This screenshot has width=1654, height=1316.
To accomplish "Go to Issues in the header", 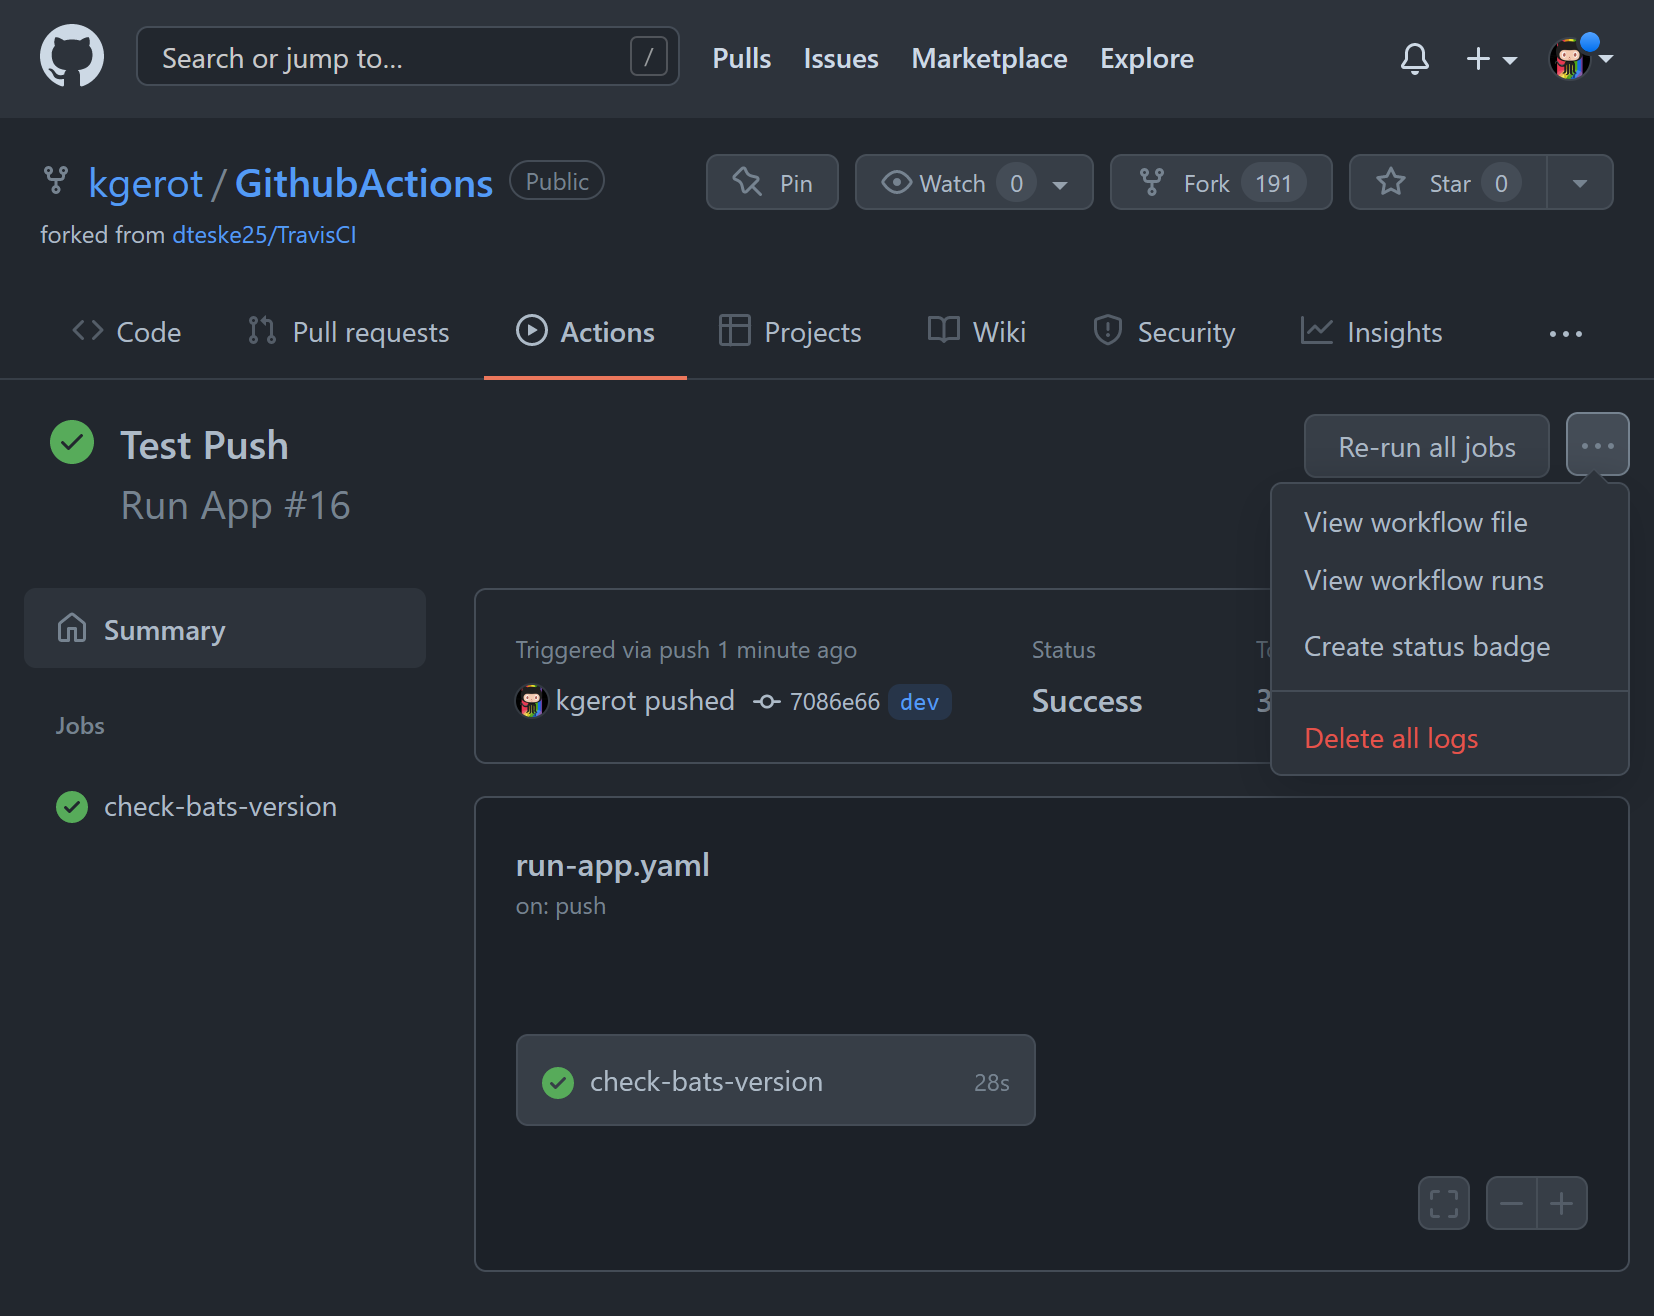I will (841, 59).
